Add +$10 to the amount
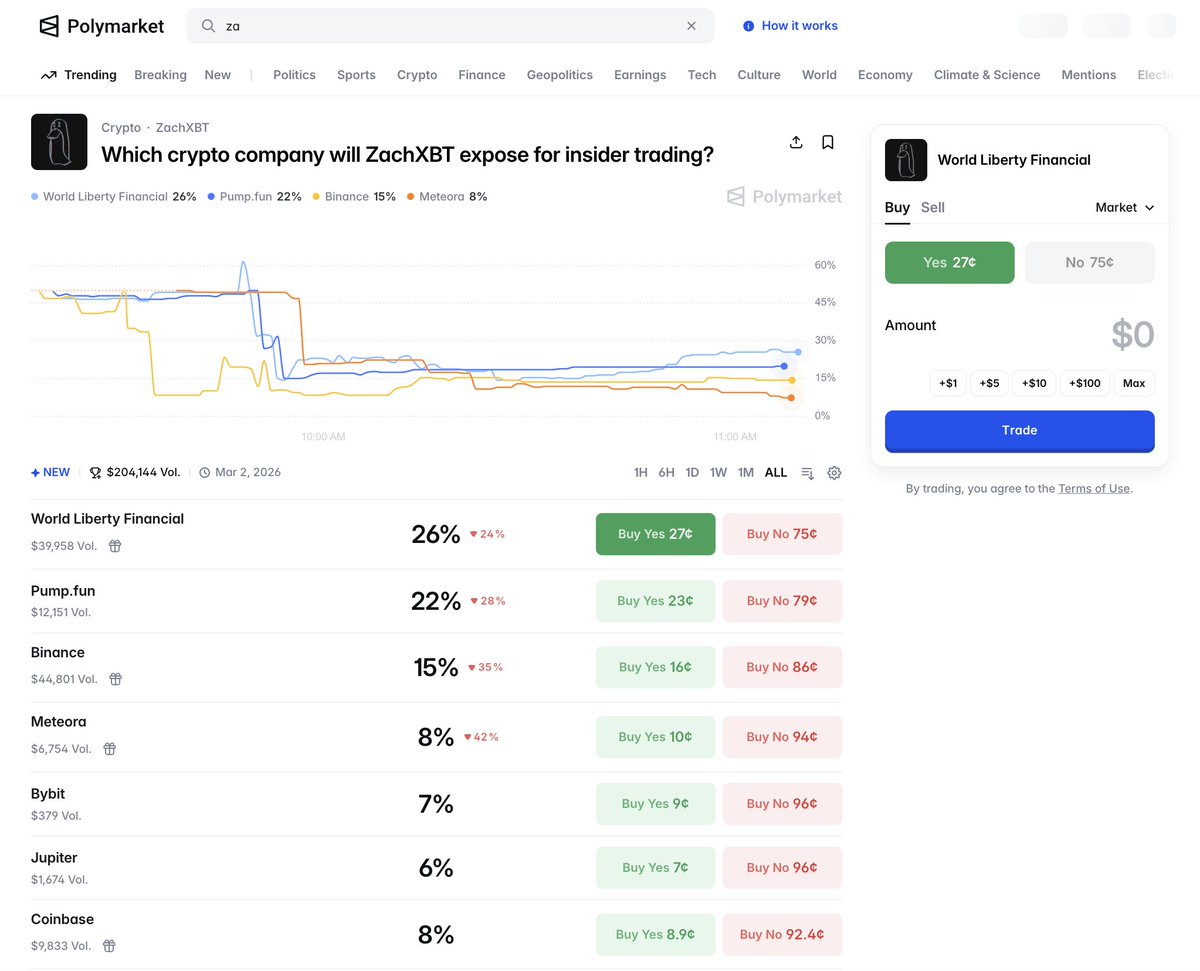The image size is (1200, 971). pos(1034,383)
